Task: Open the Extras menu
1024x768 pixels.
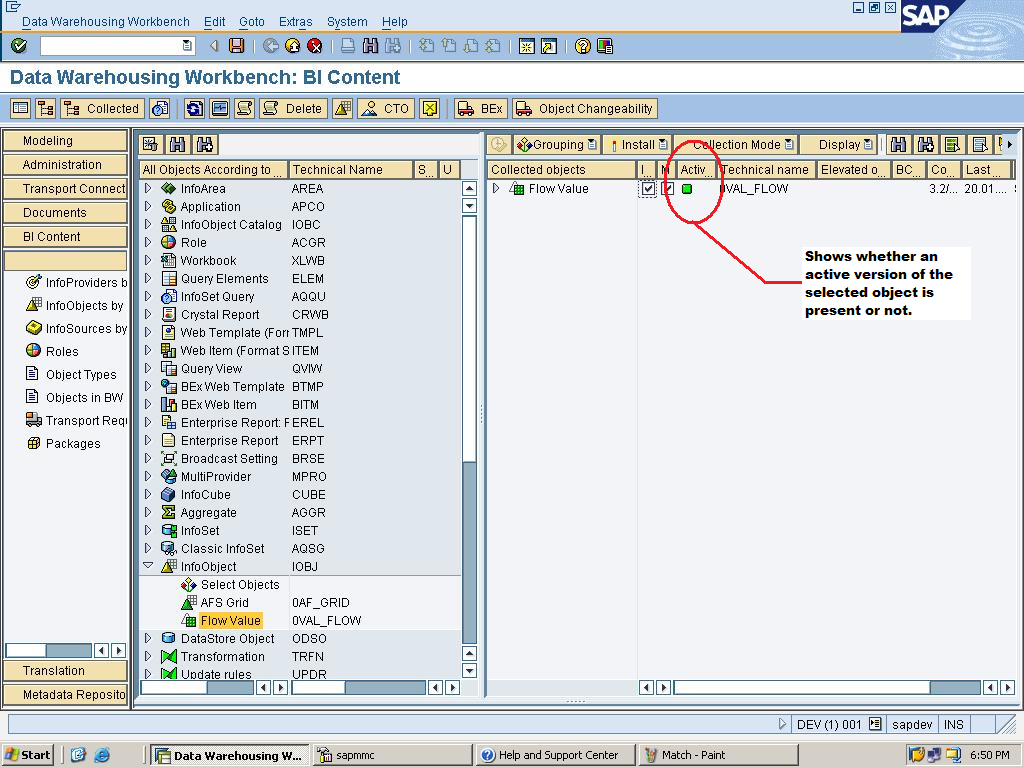Action: [295, 22]
